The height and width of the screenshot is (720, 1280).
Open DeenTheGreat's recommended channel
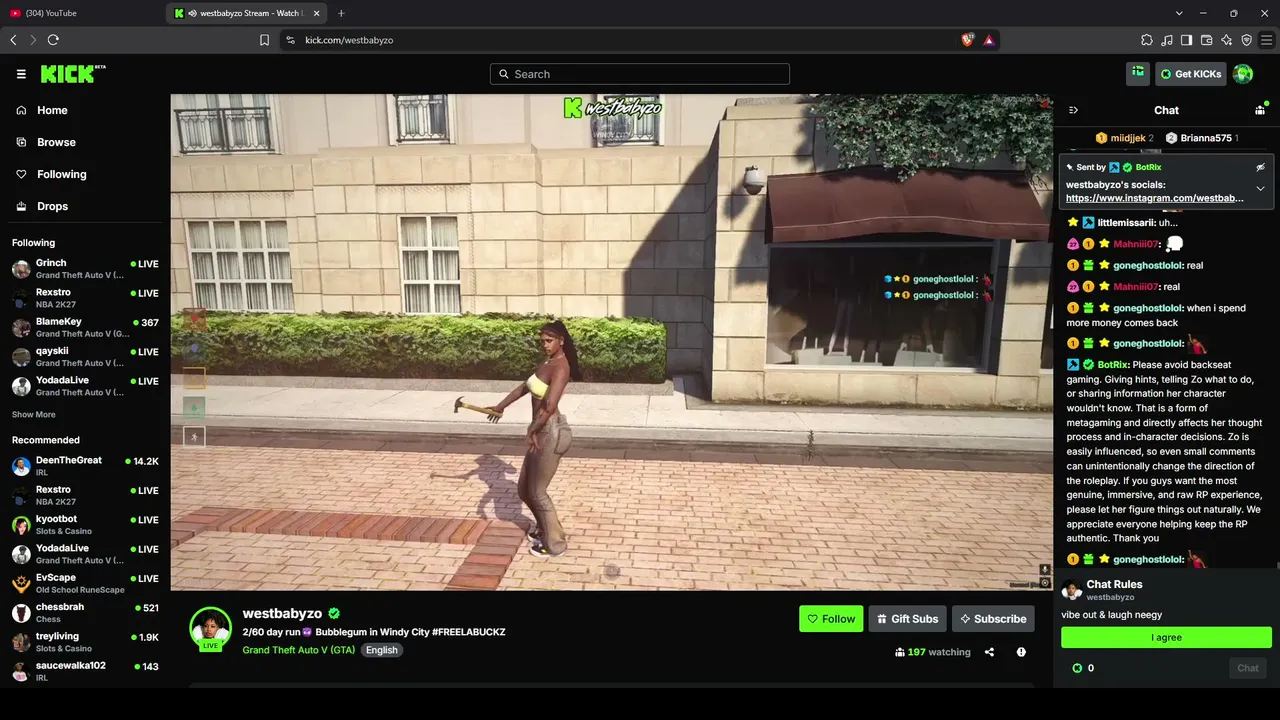coord(85,466)
